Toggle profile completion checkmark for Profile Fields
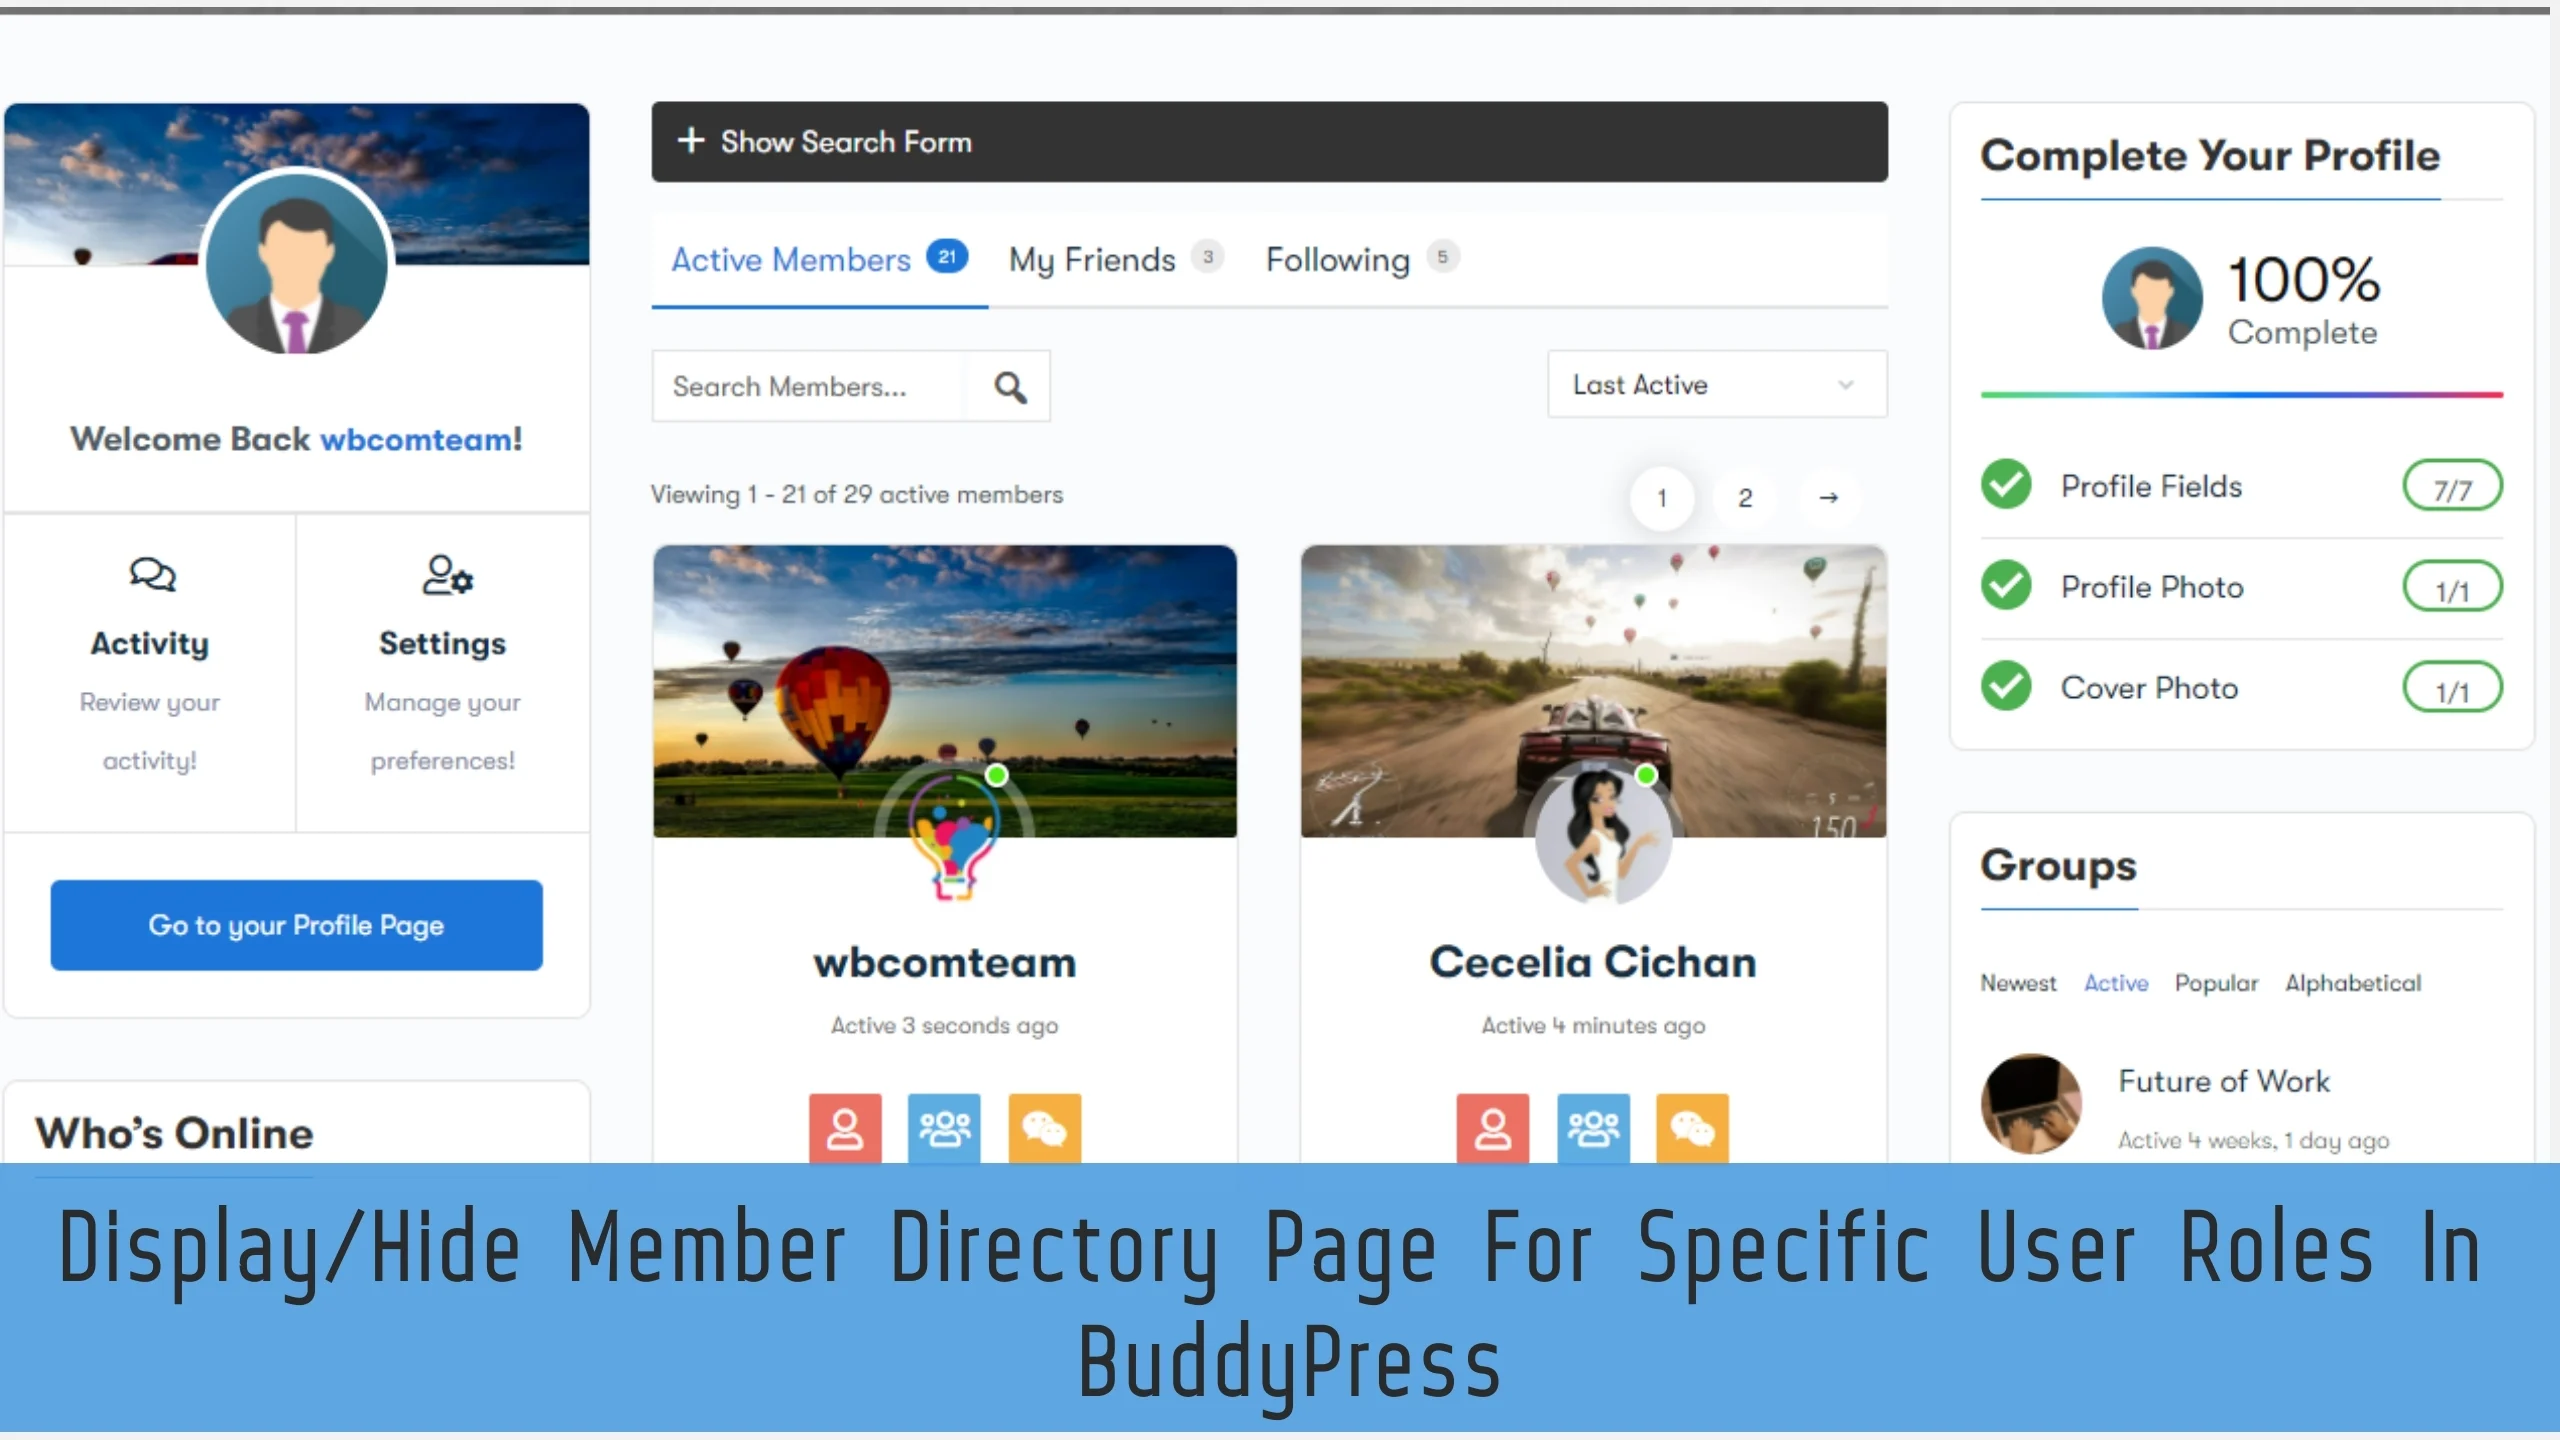 point(2006,485)
